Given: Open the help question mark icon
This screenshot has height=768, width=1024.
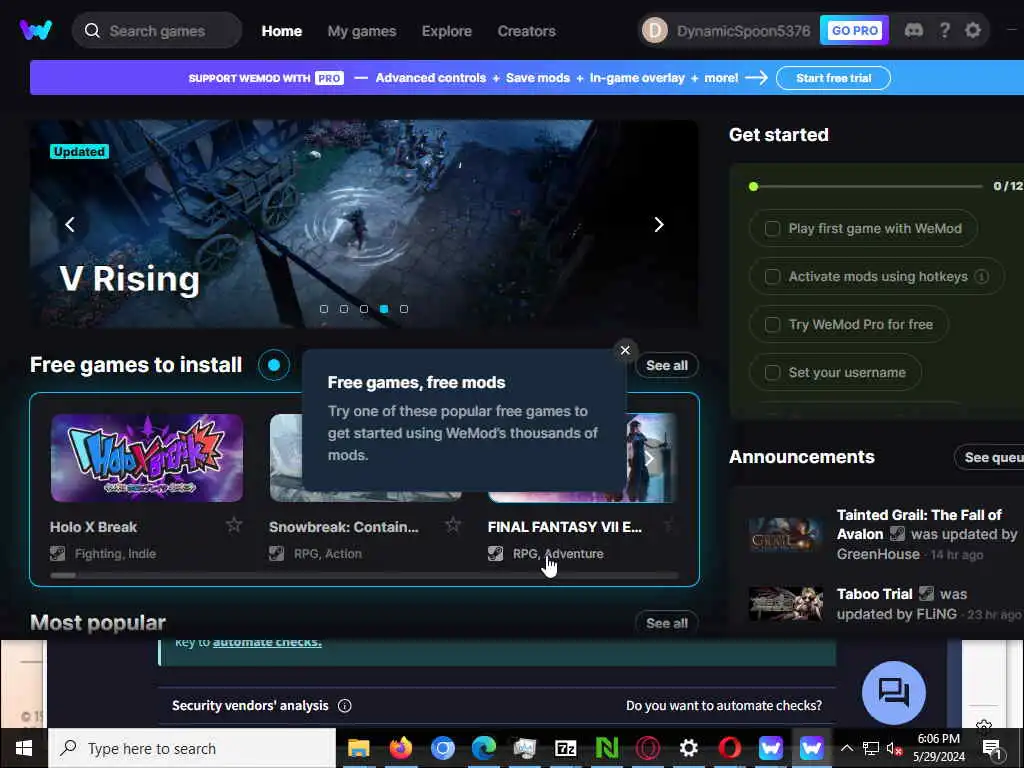Looking at the screenshot, I should click(944, 30).
